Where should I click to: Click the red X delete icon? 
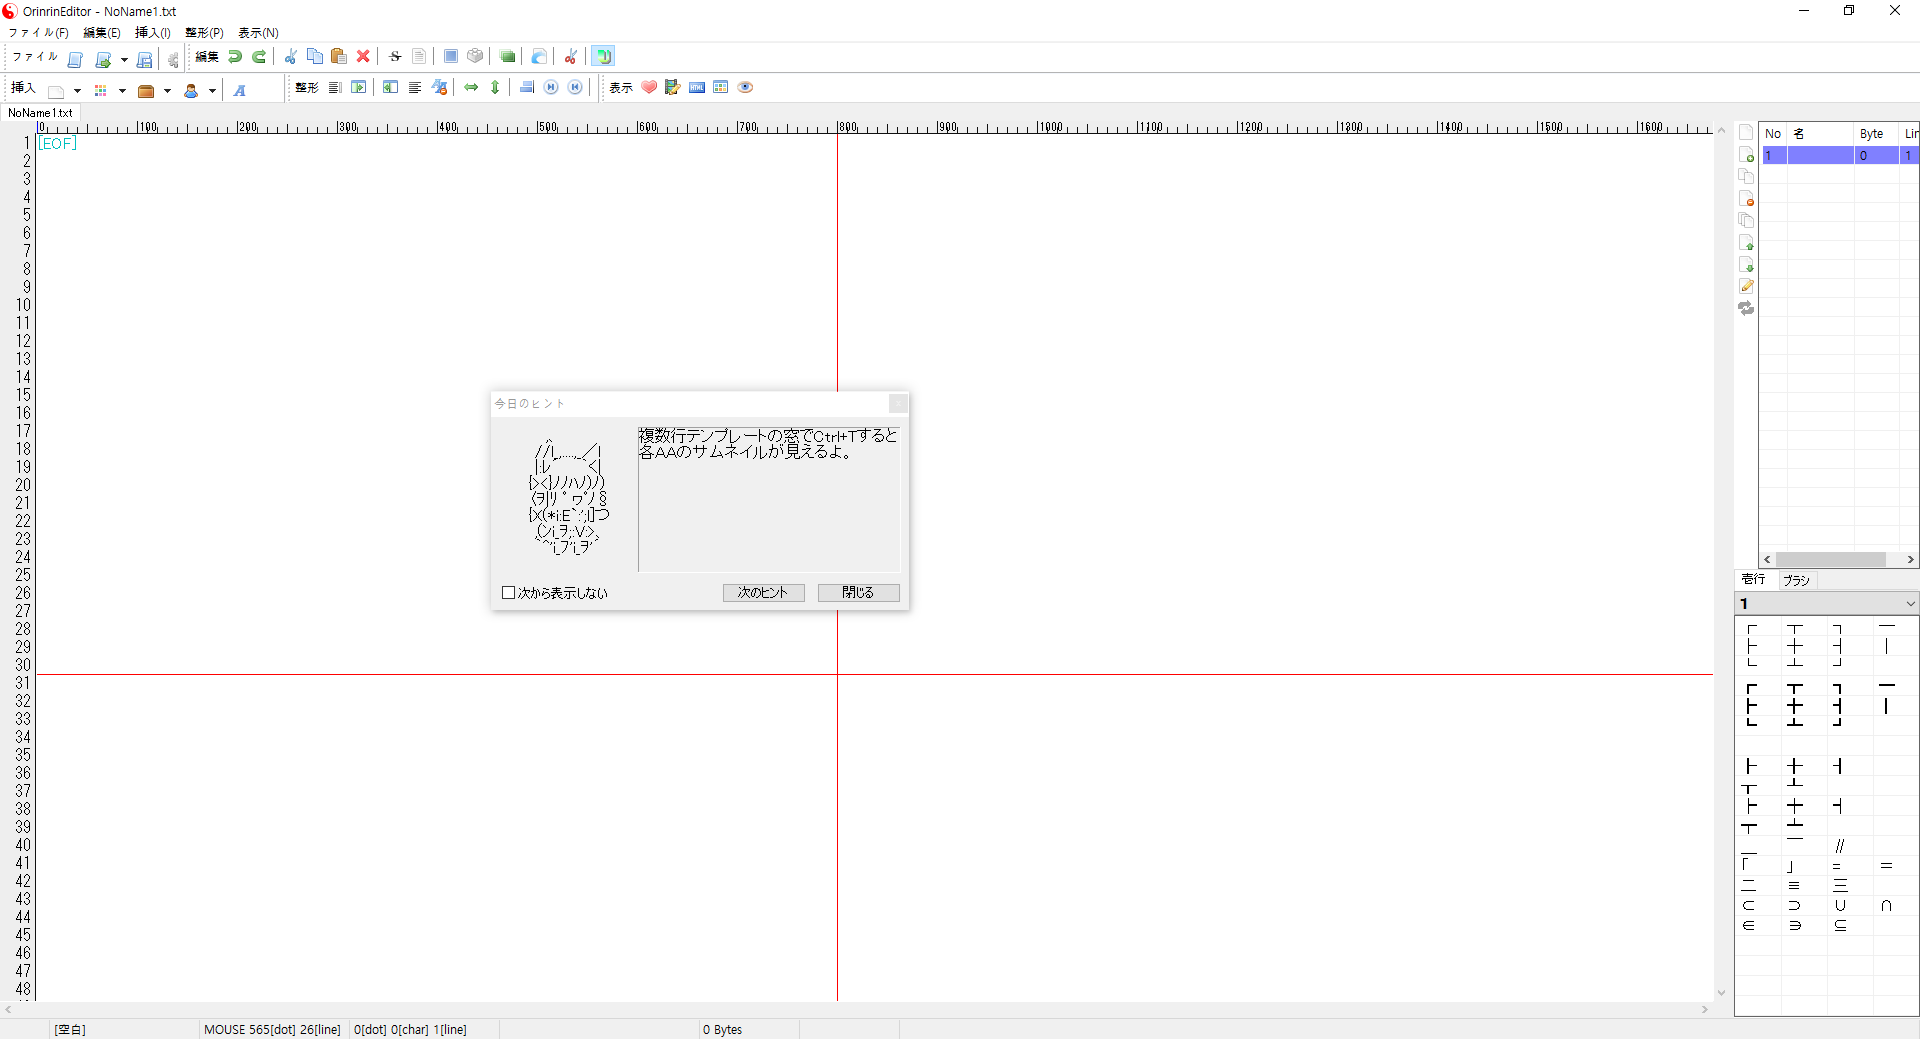click(363, 57)
